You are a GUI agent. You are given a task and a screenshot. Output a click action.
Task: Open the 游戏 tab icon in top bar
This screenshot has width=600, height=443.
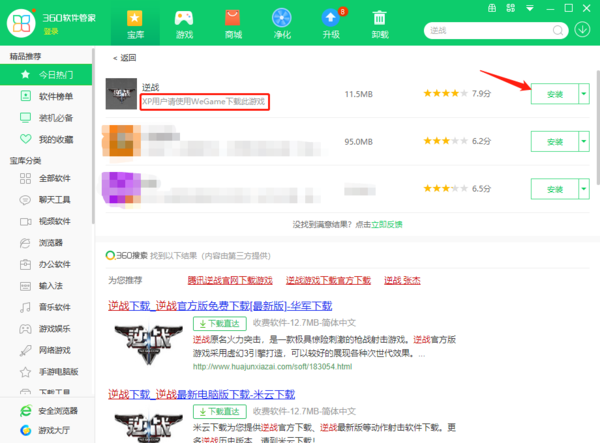point(183,18)
